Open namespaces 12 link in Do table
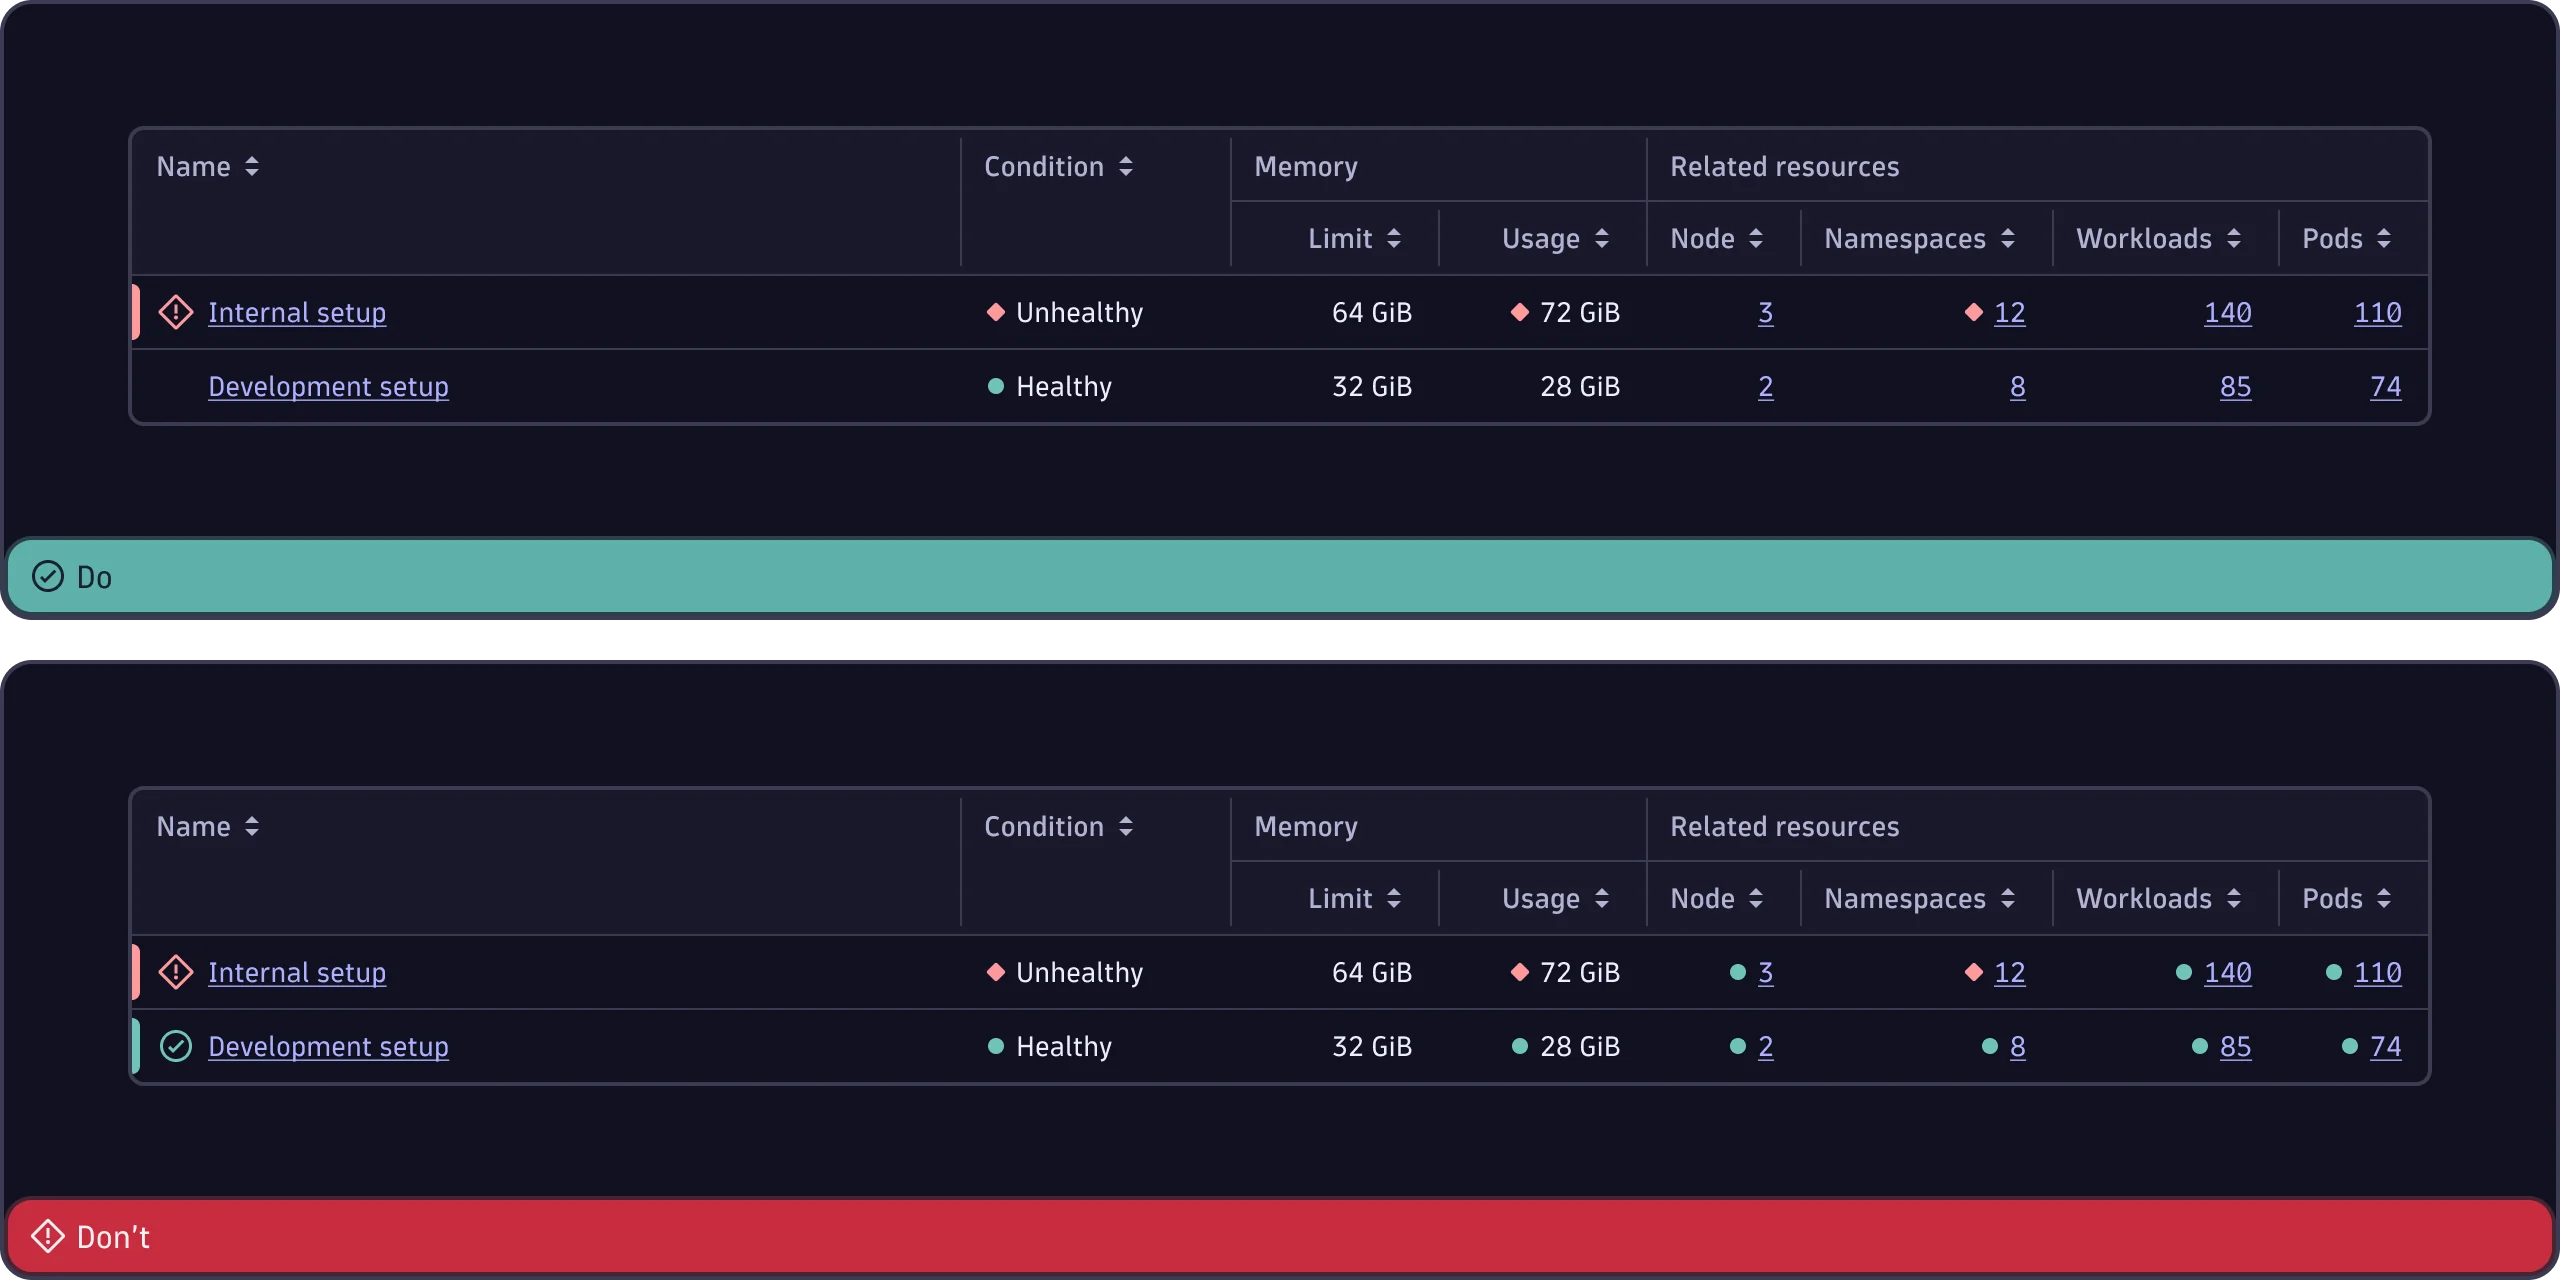The height and width of the screenshot is (1280, 2560). click(2010, 313)
